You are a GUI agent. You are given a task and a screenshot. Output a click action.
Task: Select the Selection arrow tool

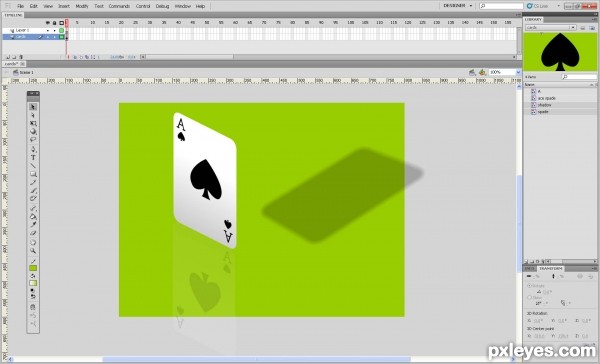click(33, 107)
